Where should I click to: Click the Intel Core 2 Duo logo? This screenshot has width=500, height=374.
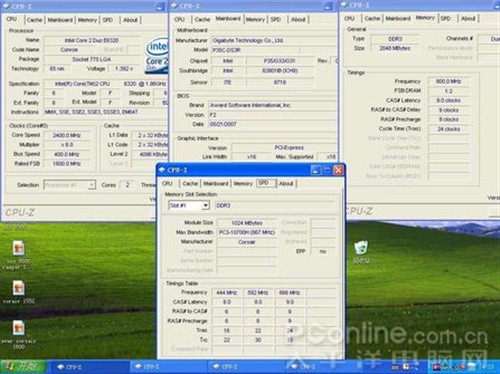click(x=157, y=56)
